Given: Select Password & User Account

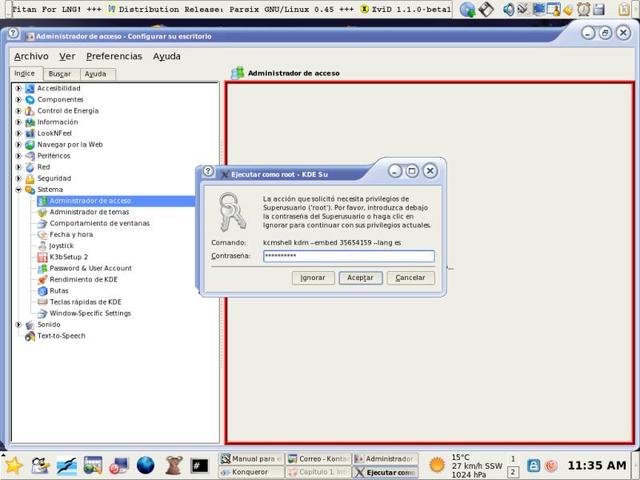Looking at the screenshot, I should [x=91, y=268].
